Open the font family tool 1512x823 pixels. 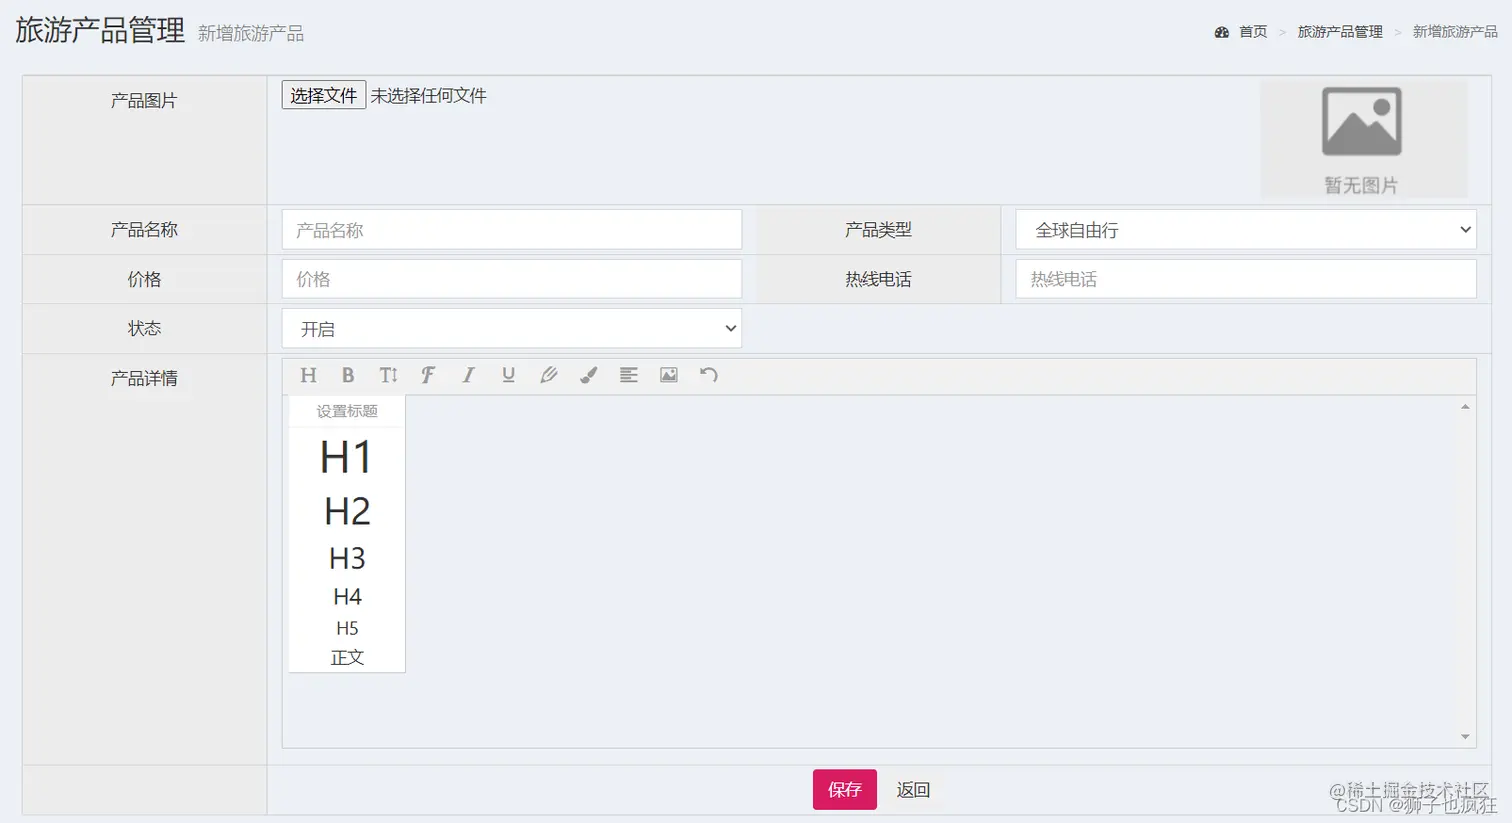[x=428, y=375]
